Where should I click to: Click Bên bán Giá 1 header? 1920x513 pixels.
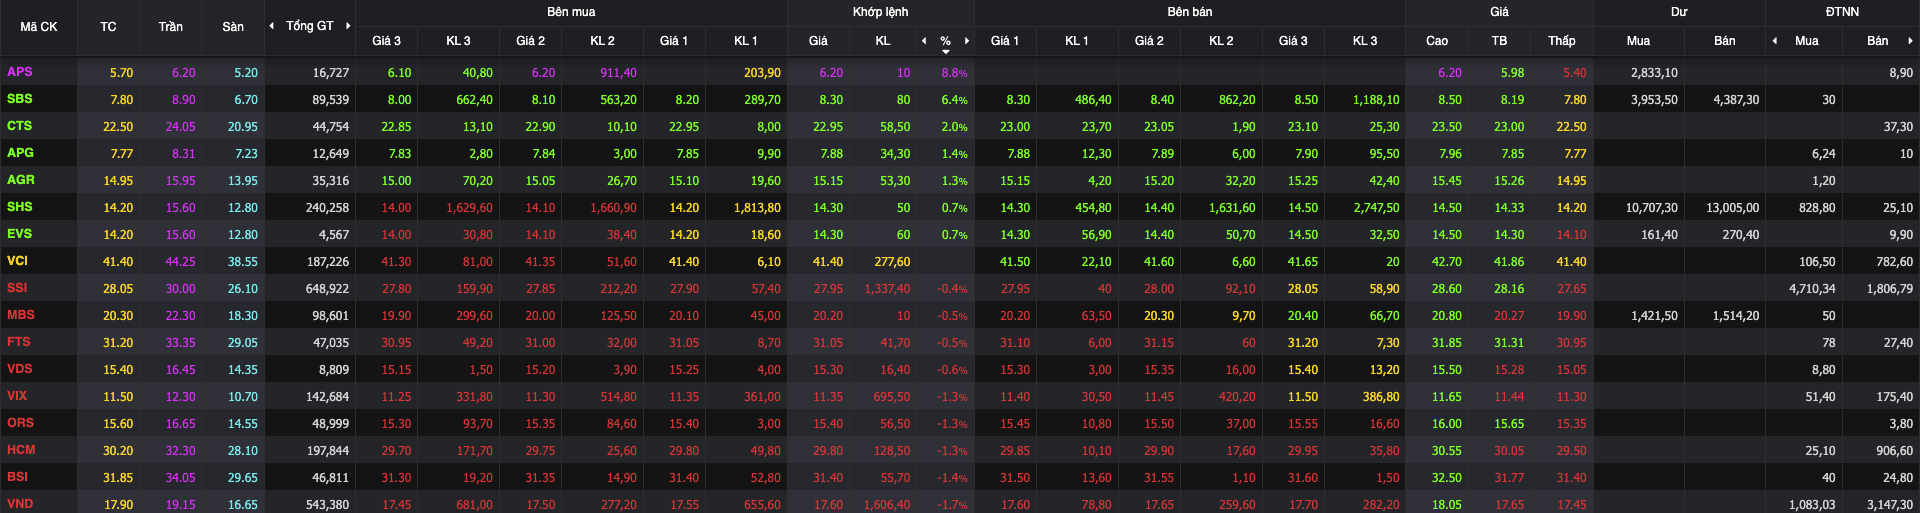pyautogui.click(x=1005, y=41)
